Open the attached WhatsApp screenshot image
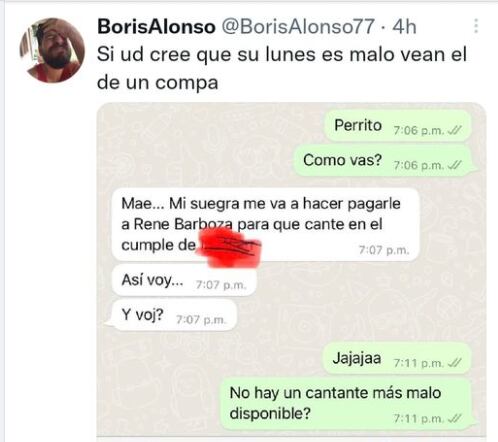 [291, 271]
